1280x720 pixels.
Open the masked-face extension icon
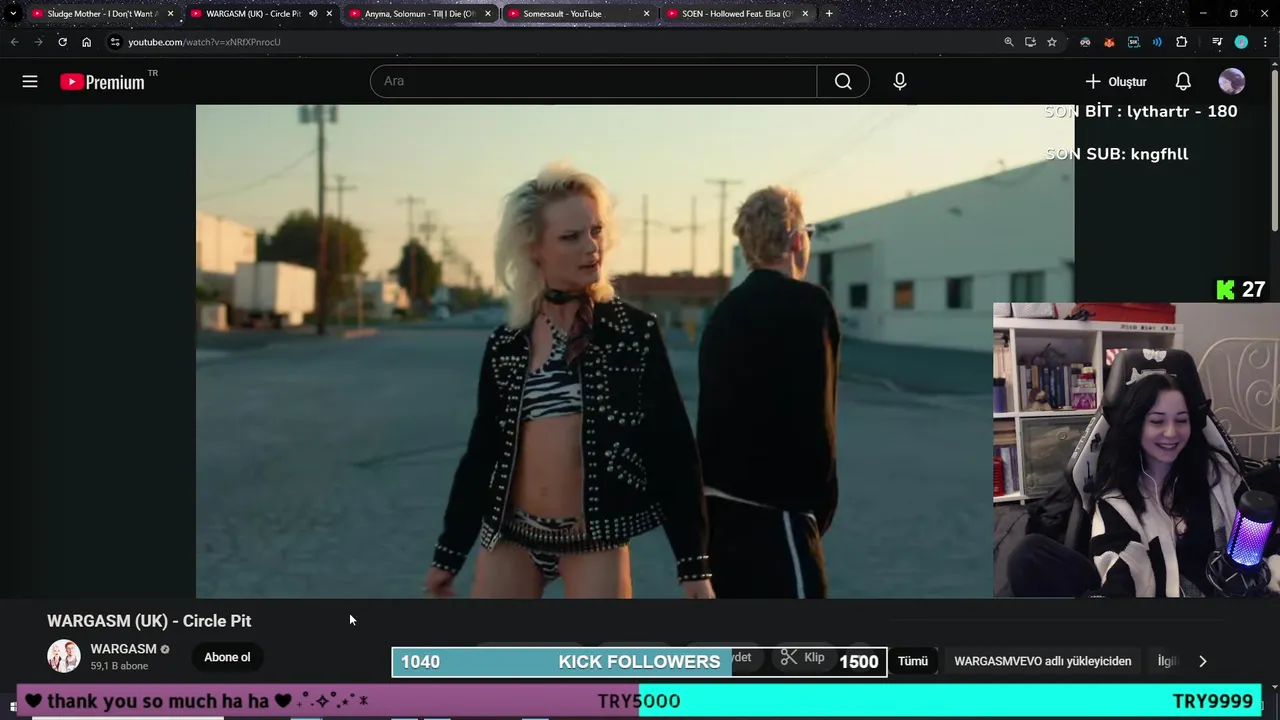point(1085,42)
